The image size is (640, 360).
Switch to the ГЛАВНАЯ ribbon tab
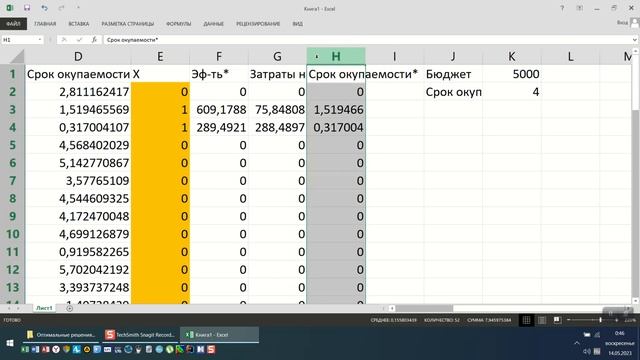pyautogui.click(x=45, y=24)
